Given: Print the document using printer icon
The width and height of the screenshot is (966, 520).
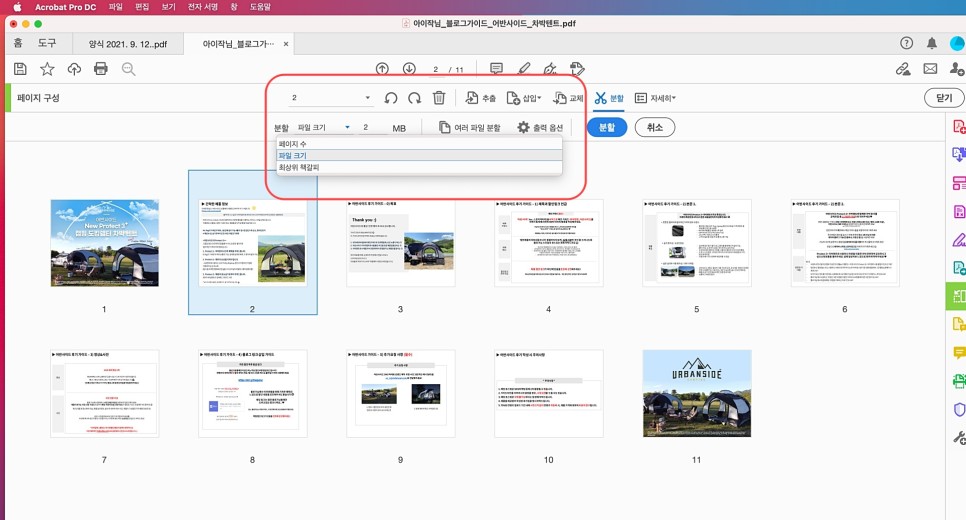Looking at the screenshot, I should coord(100,69).
